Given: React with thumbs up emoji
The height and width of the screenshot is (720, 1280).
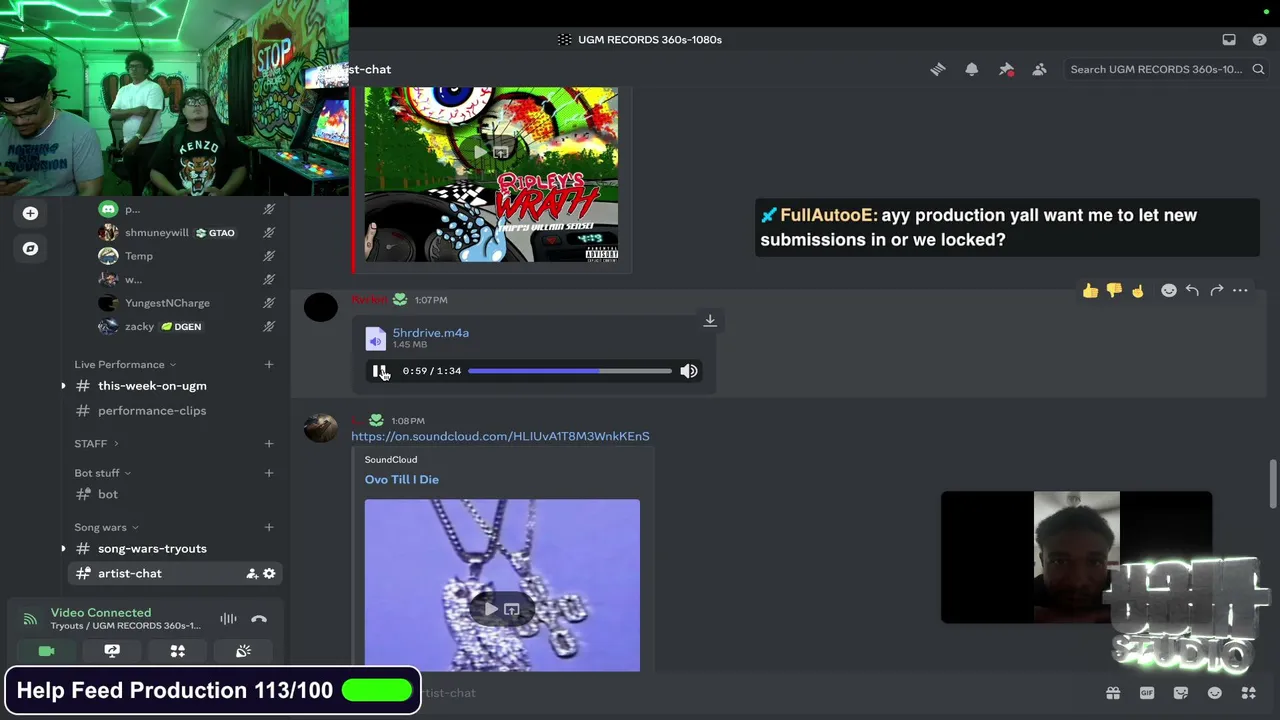Looking at the screenshot, I should click(1090, 291).
